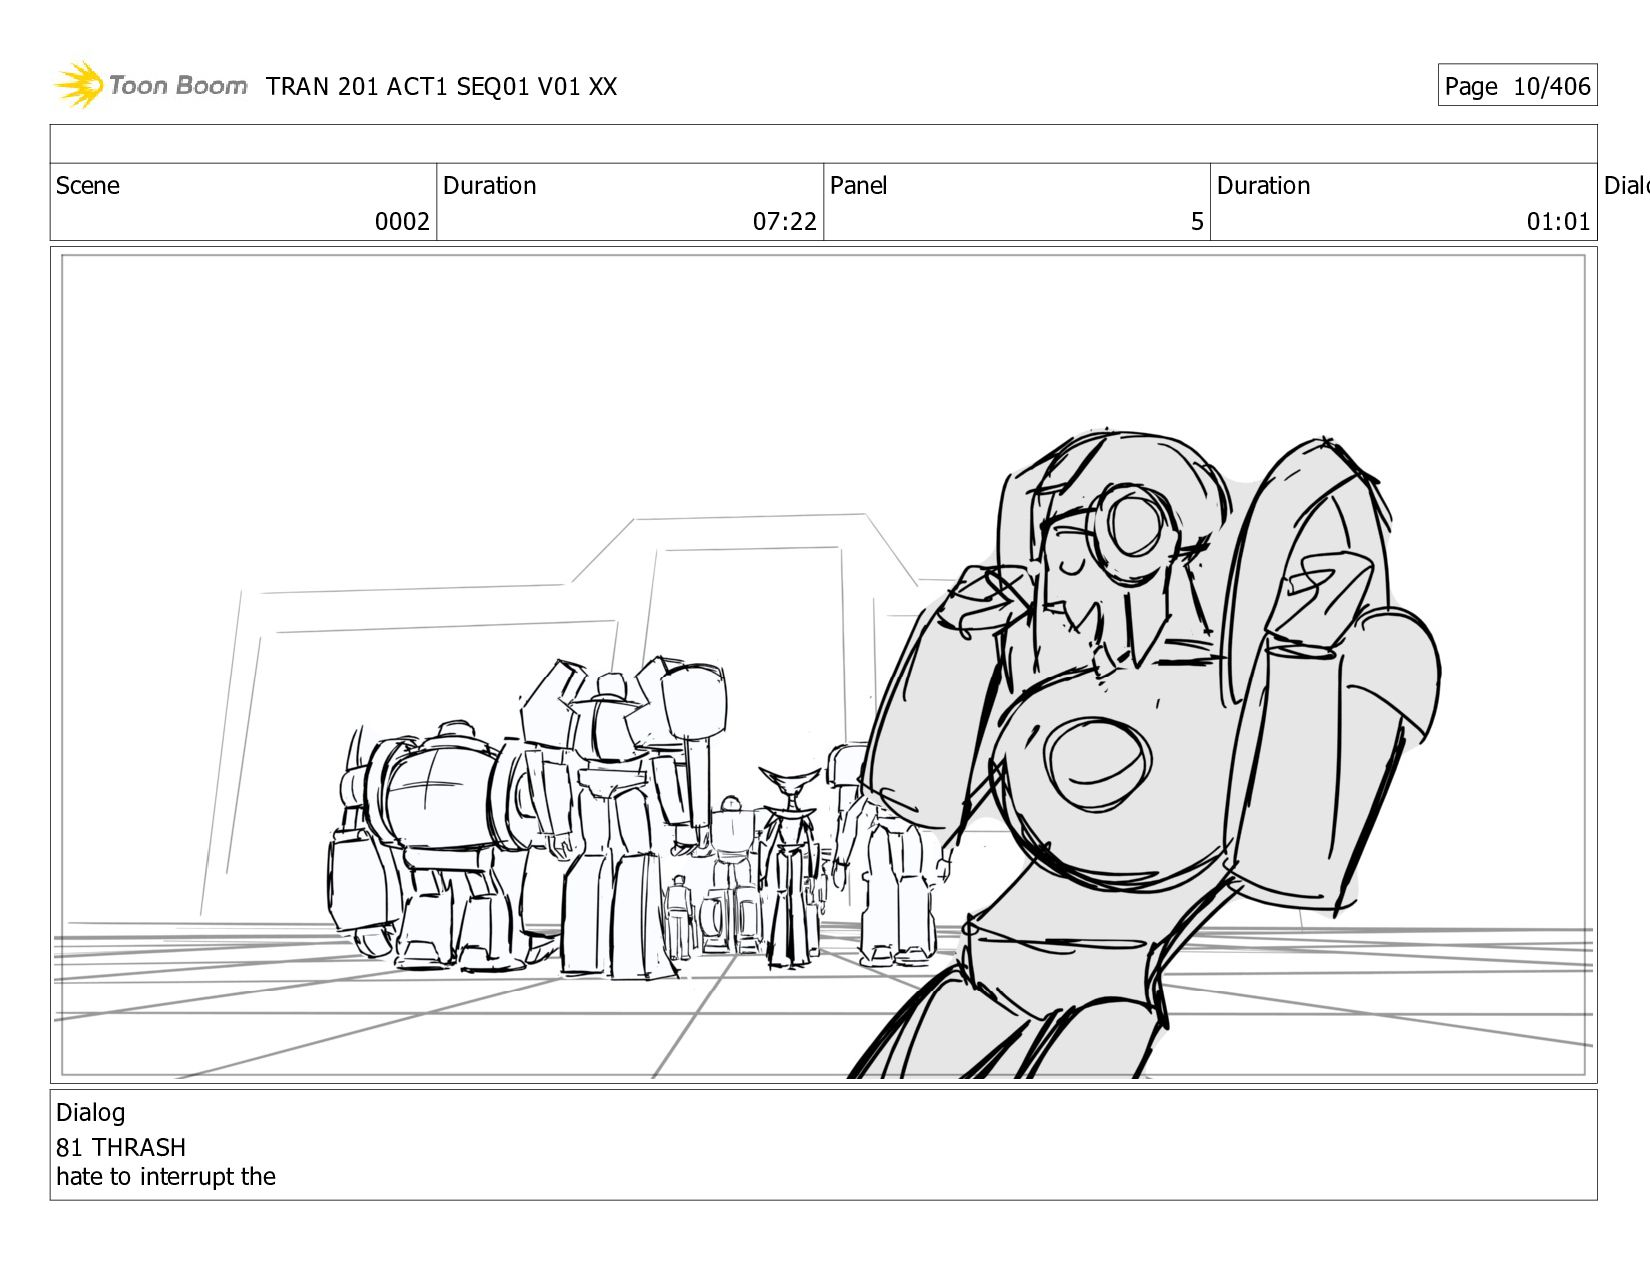Click the storyboard panel sketch of robots
The height and width of the screenshot is (1275, 1650).
click(x=823, y=665)
